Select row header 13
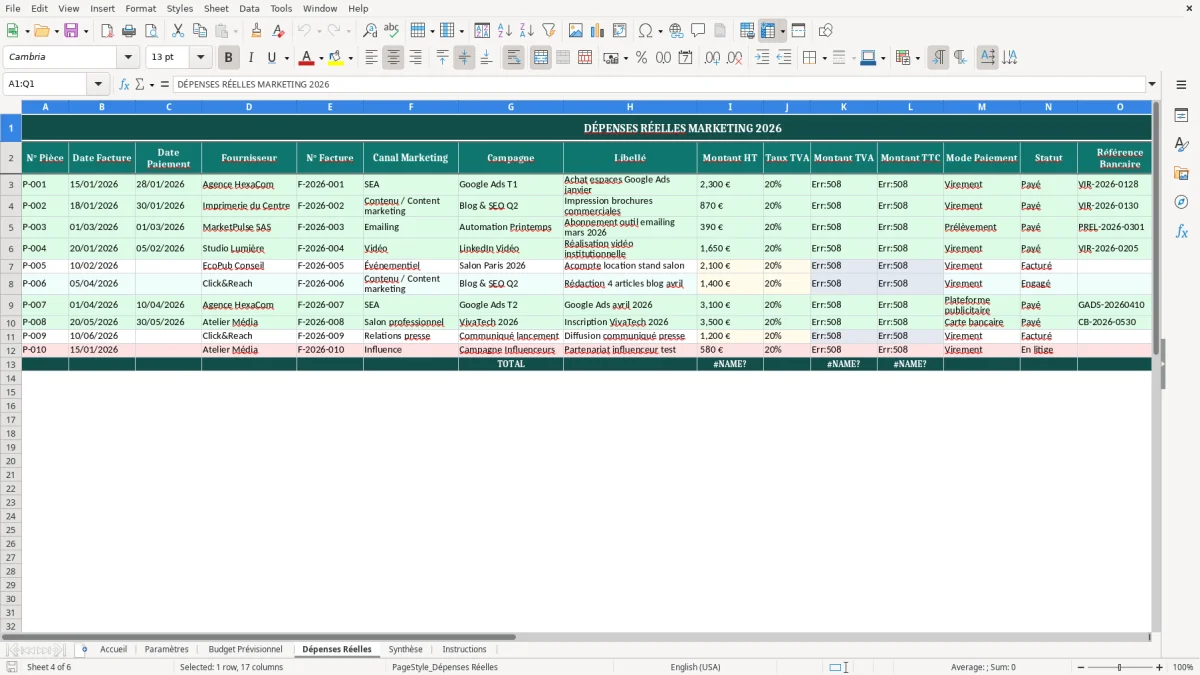 [x=11, y=364]
